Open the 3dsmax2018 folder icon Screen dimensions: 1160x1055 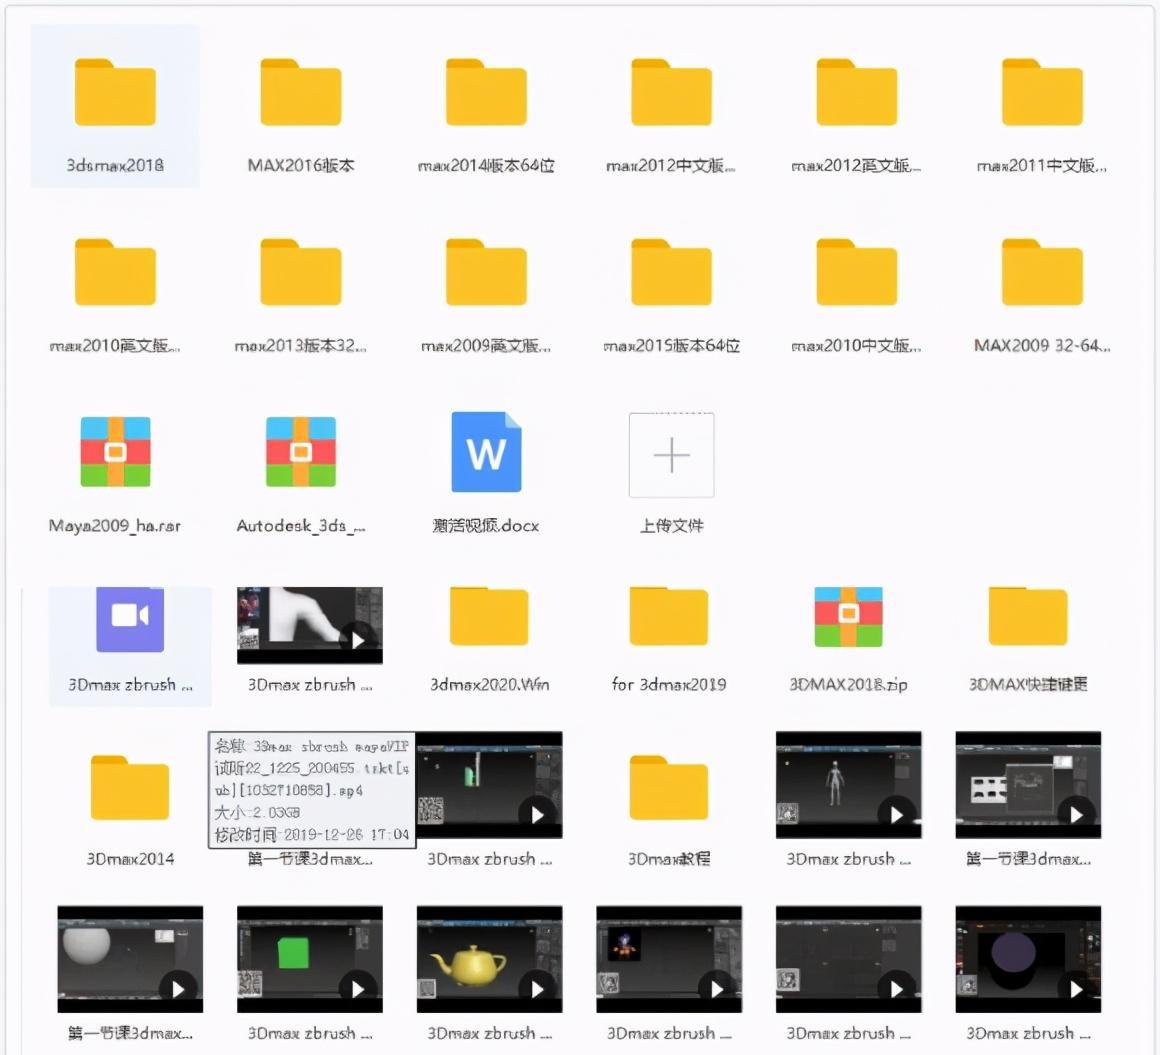[115, 92]
